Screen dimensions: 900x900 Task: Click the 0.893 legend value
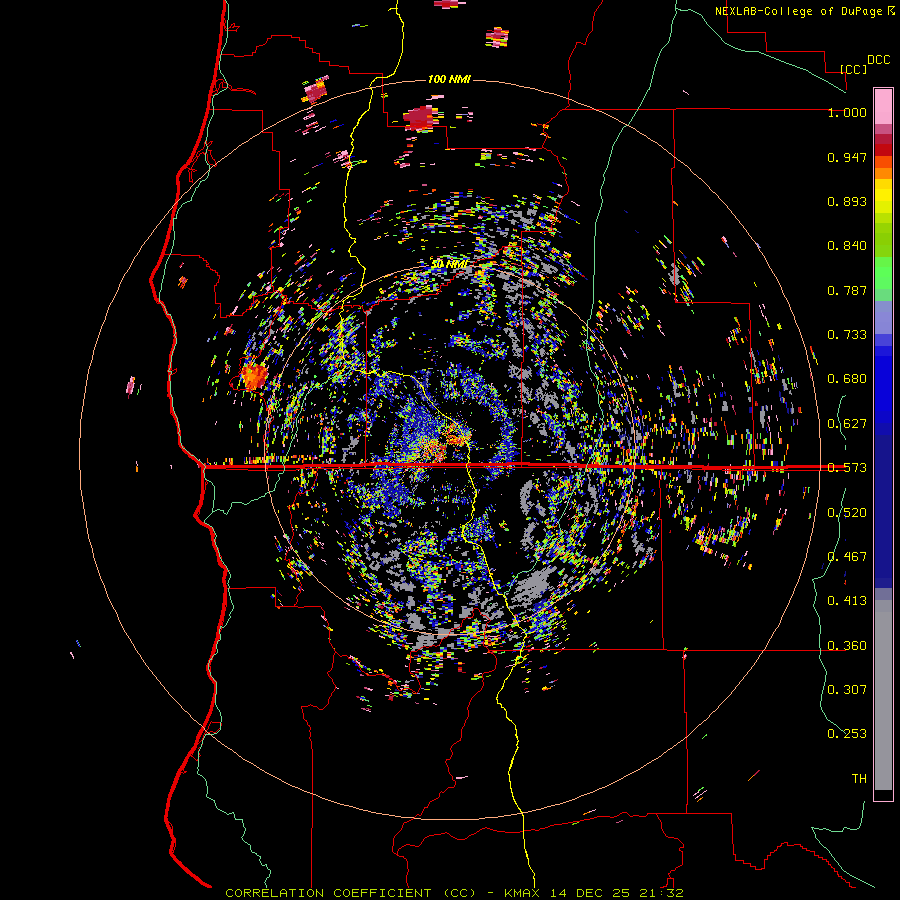(x=847, y=201)
